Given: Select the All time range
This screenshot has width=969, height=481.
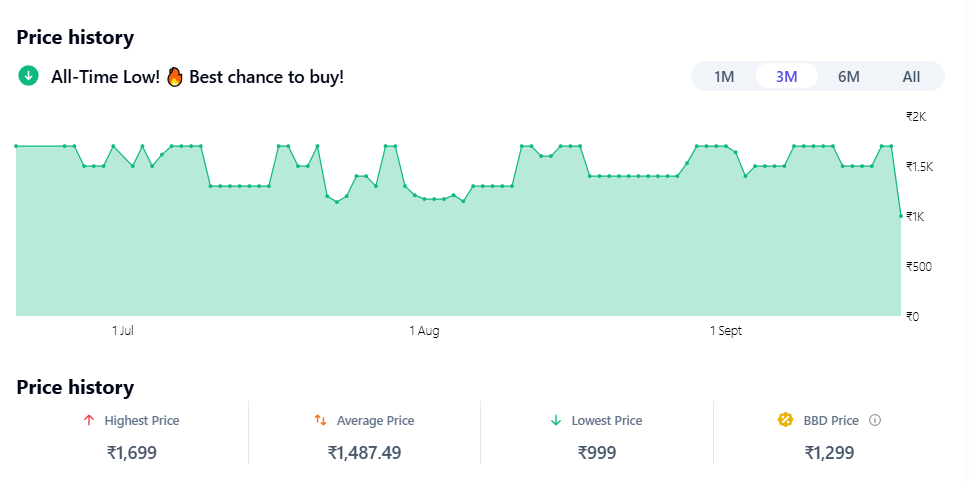Looking at the screenshot, I should 911,77.
